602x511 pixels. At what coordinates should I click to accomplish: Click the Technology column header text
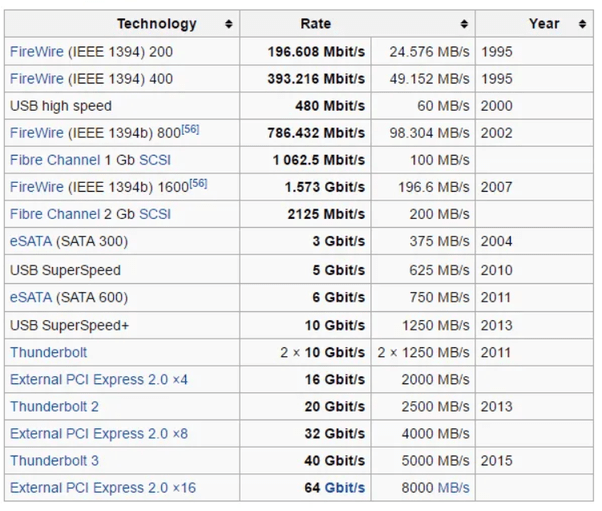157,24
